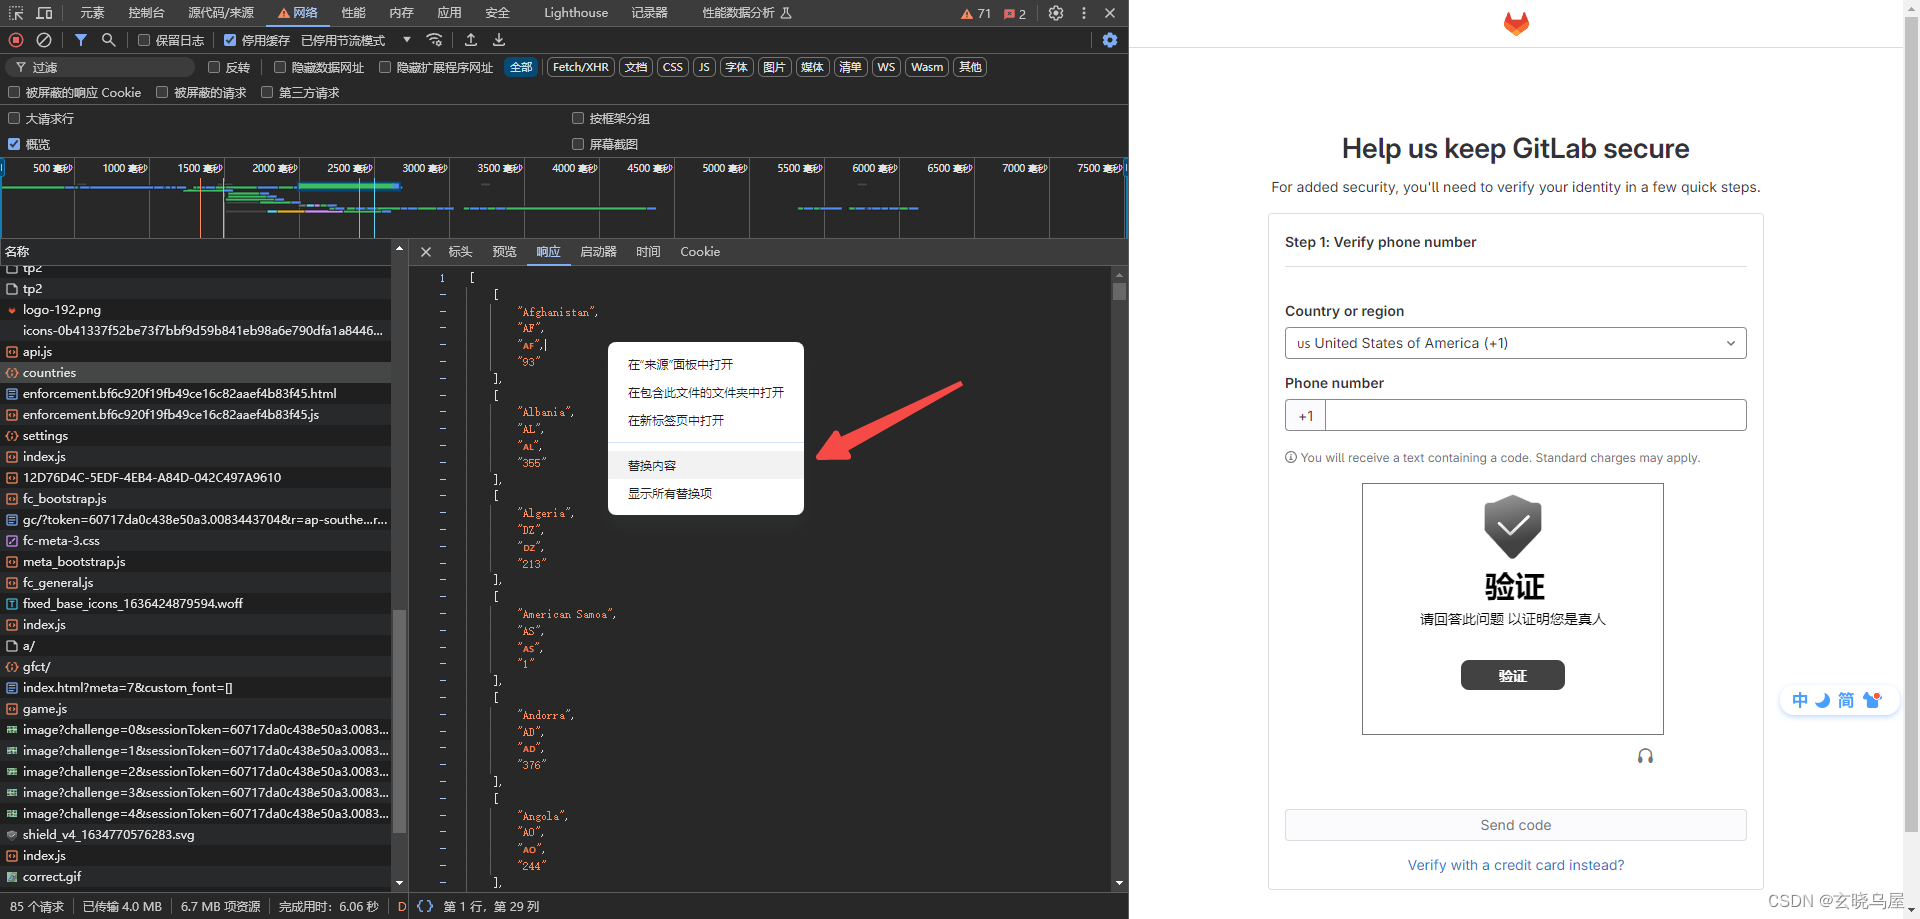1920x919 pixels.
Task: Click the 过滤 filter text field
Action: click(x=100, y=67)
